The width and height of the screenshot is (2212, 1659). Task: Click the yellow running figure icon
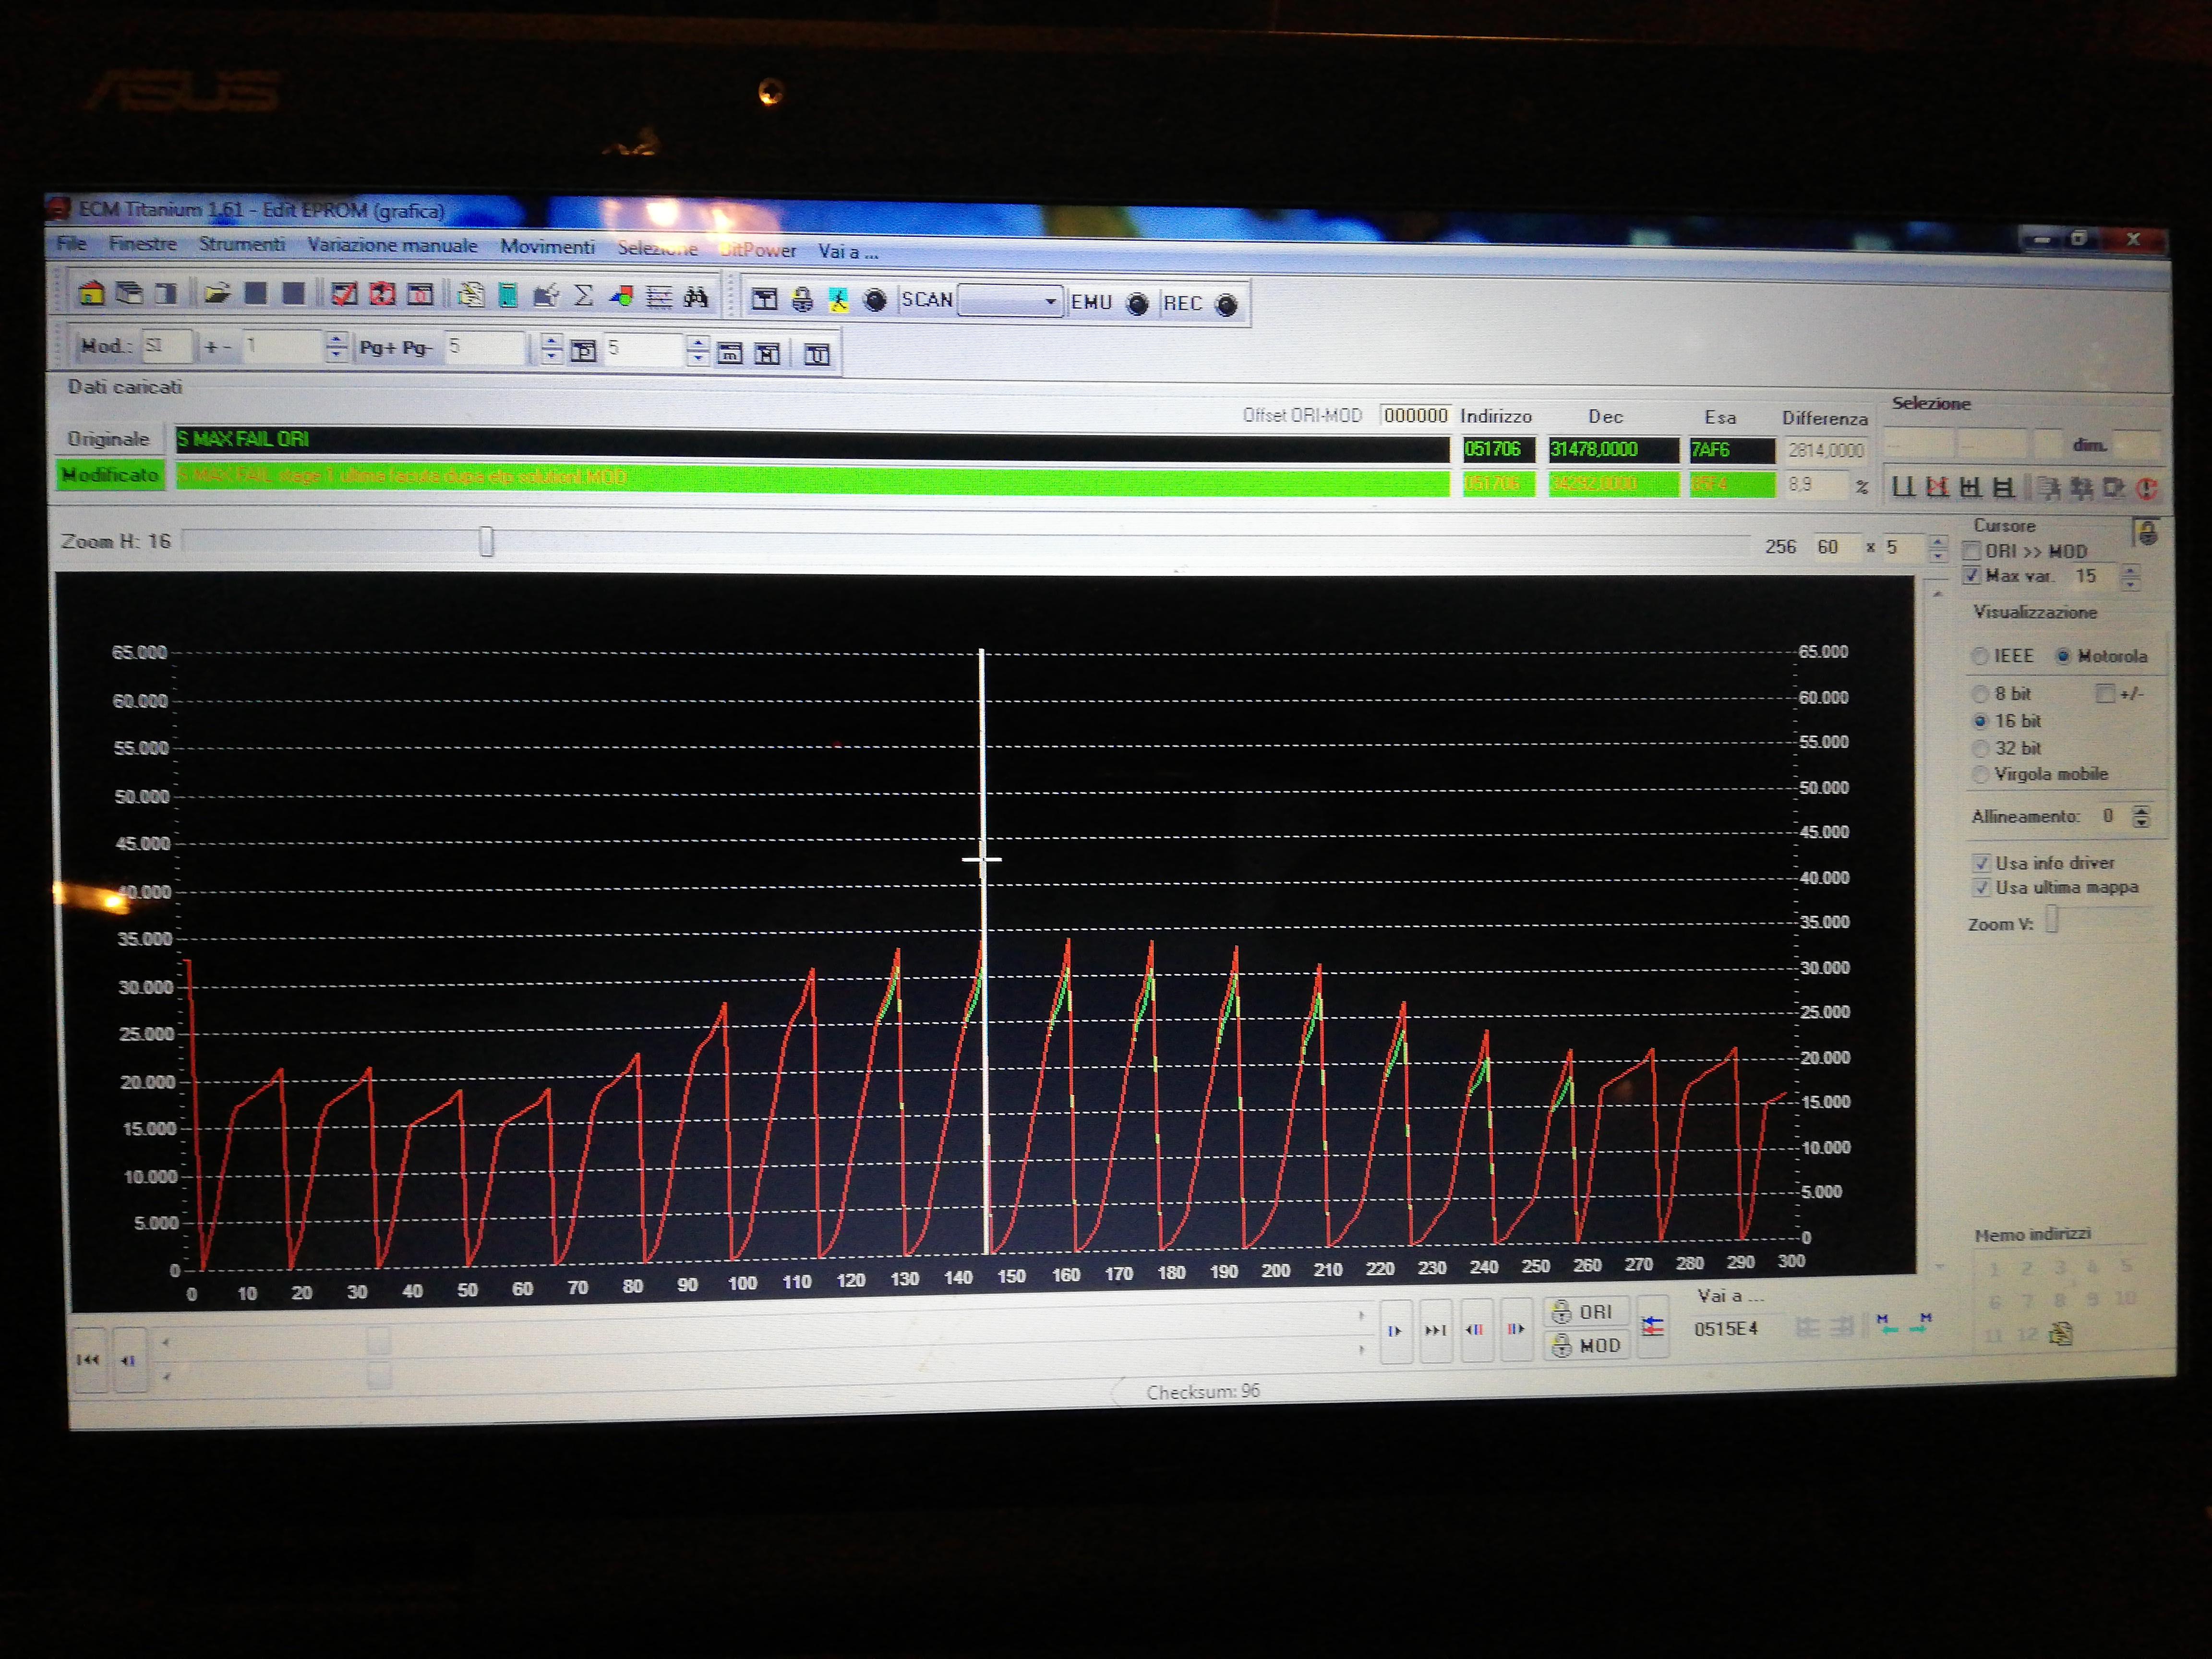(839, 300)
